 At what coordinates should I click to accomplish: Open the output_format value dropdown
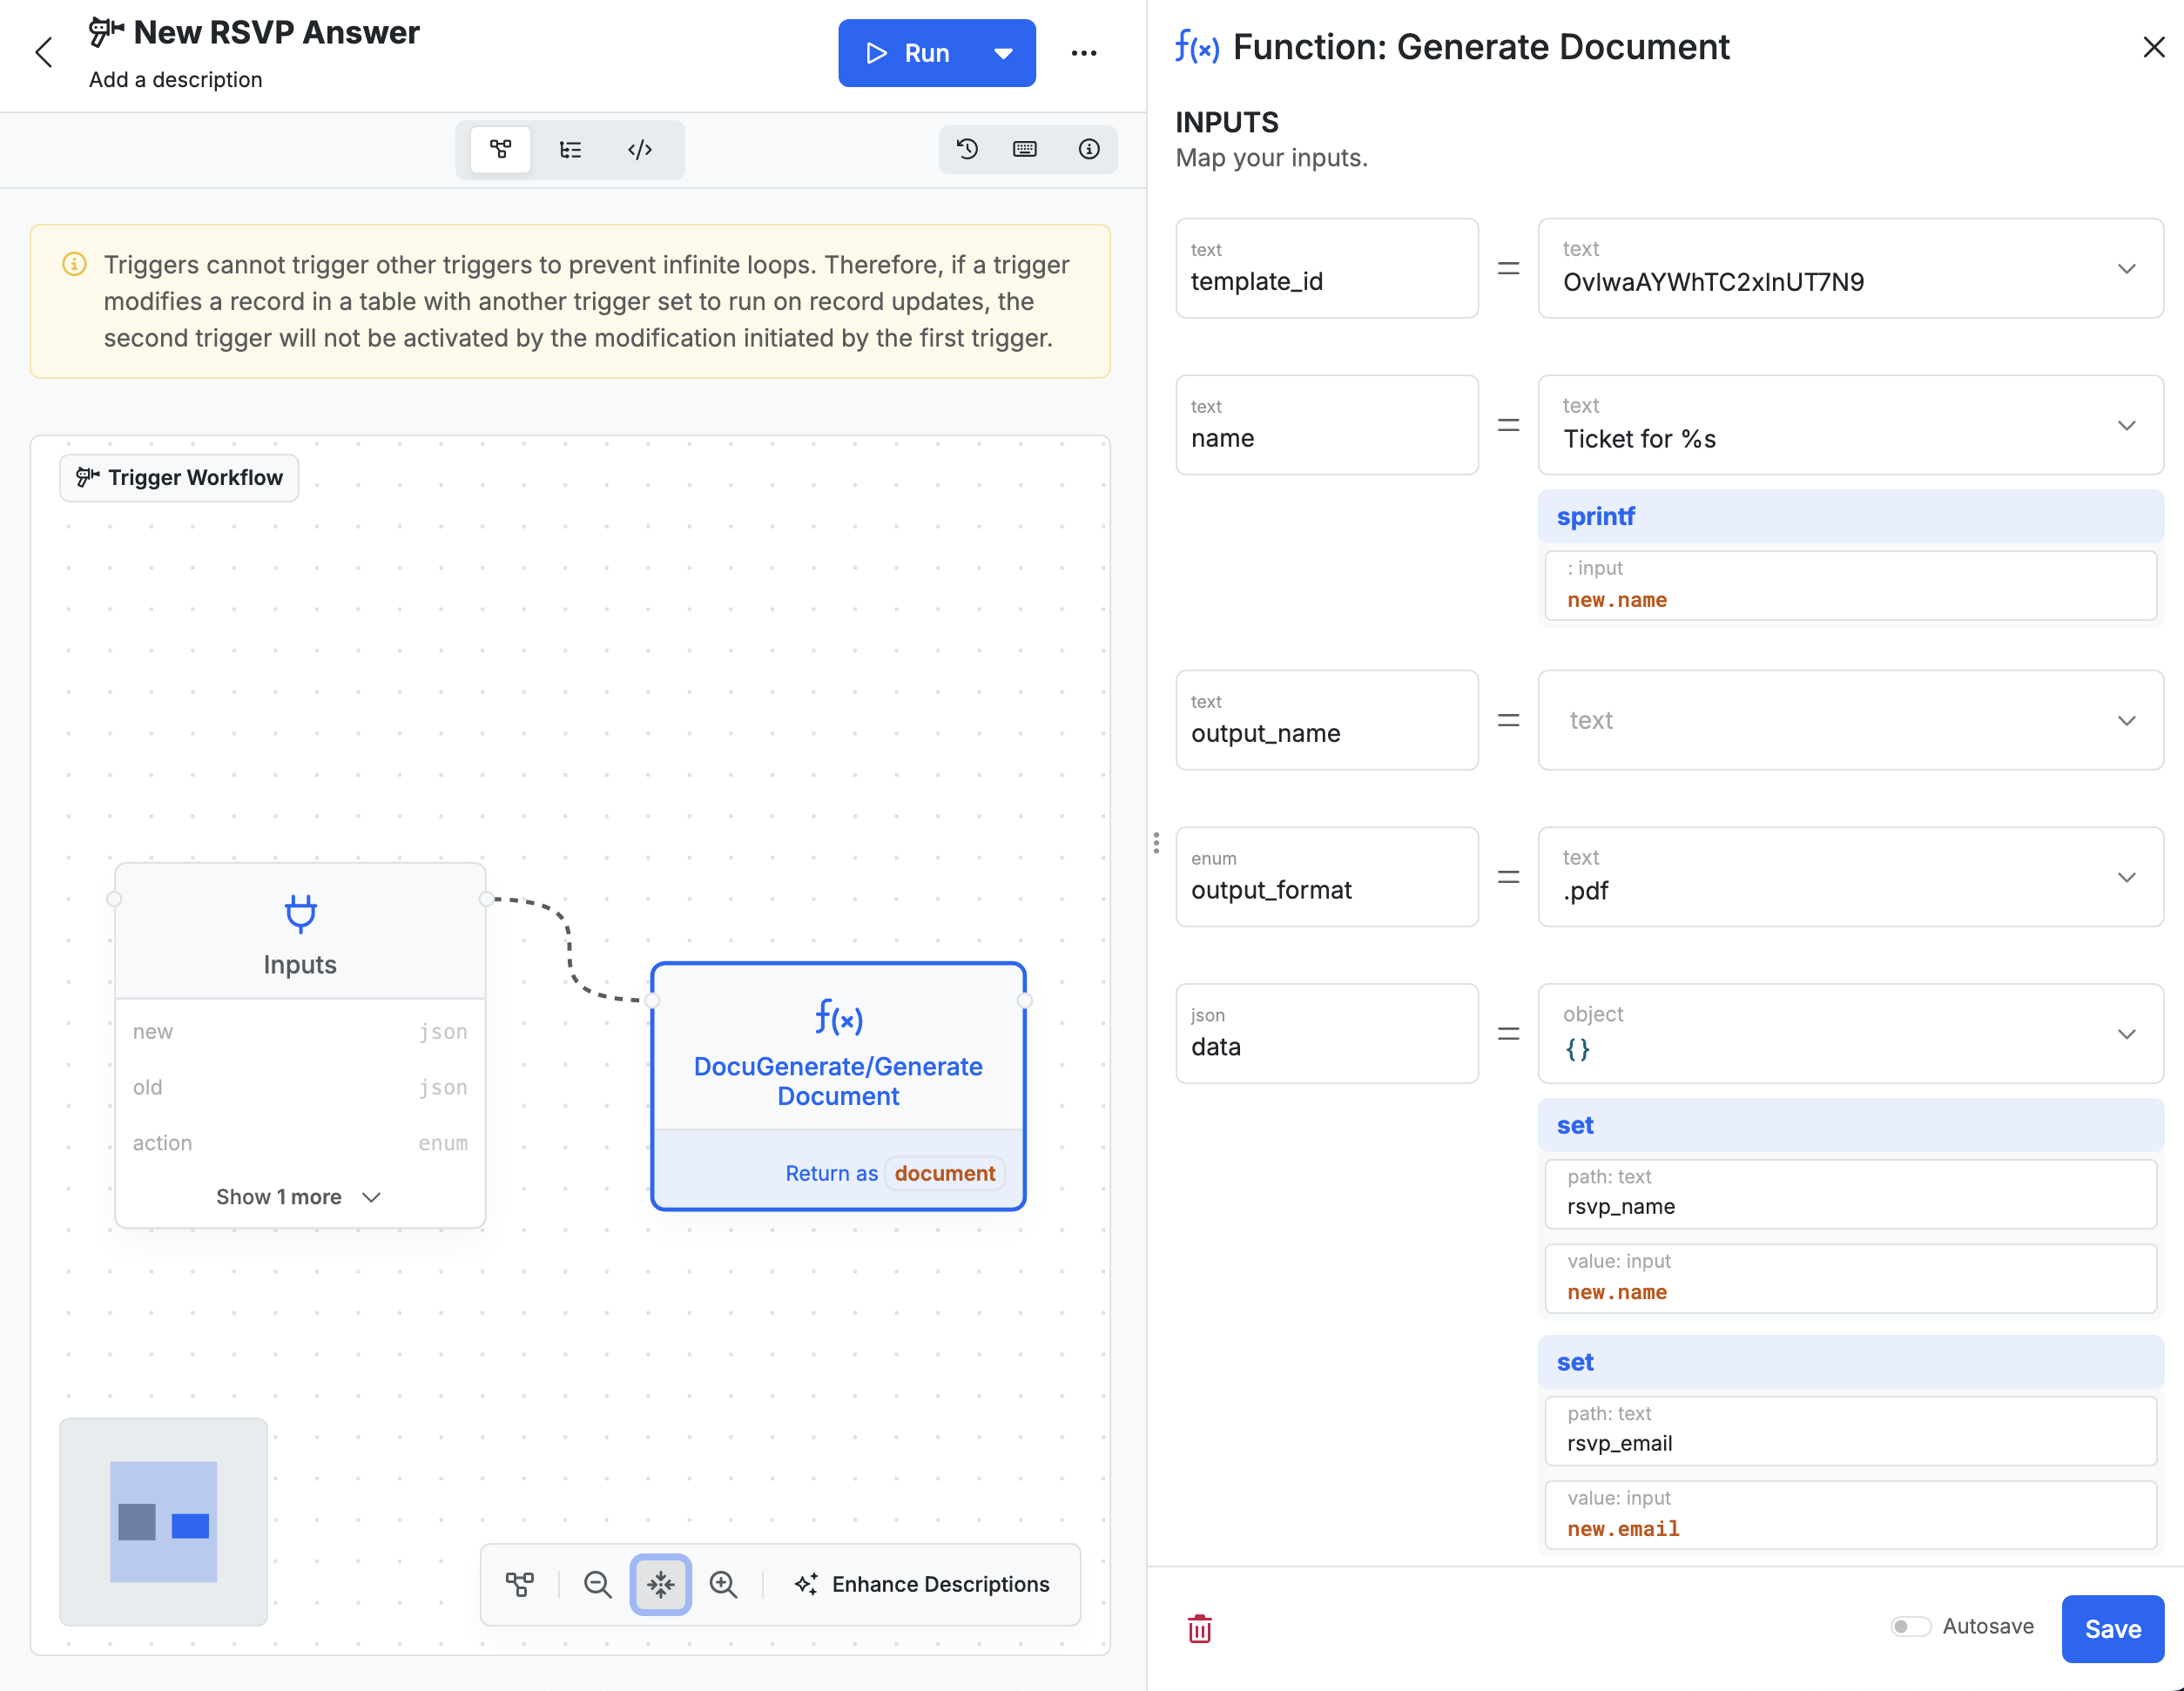click(x=2127, y=877)
